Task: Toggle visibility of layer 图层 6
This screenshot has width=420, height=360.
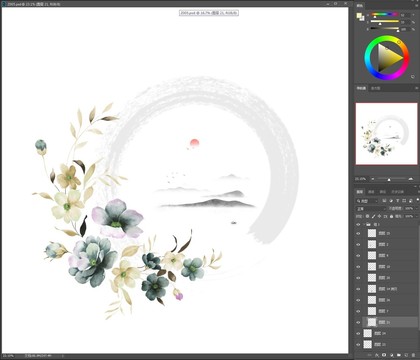Action: [x=358, y=256]
